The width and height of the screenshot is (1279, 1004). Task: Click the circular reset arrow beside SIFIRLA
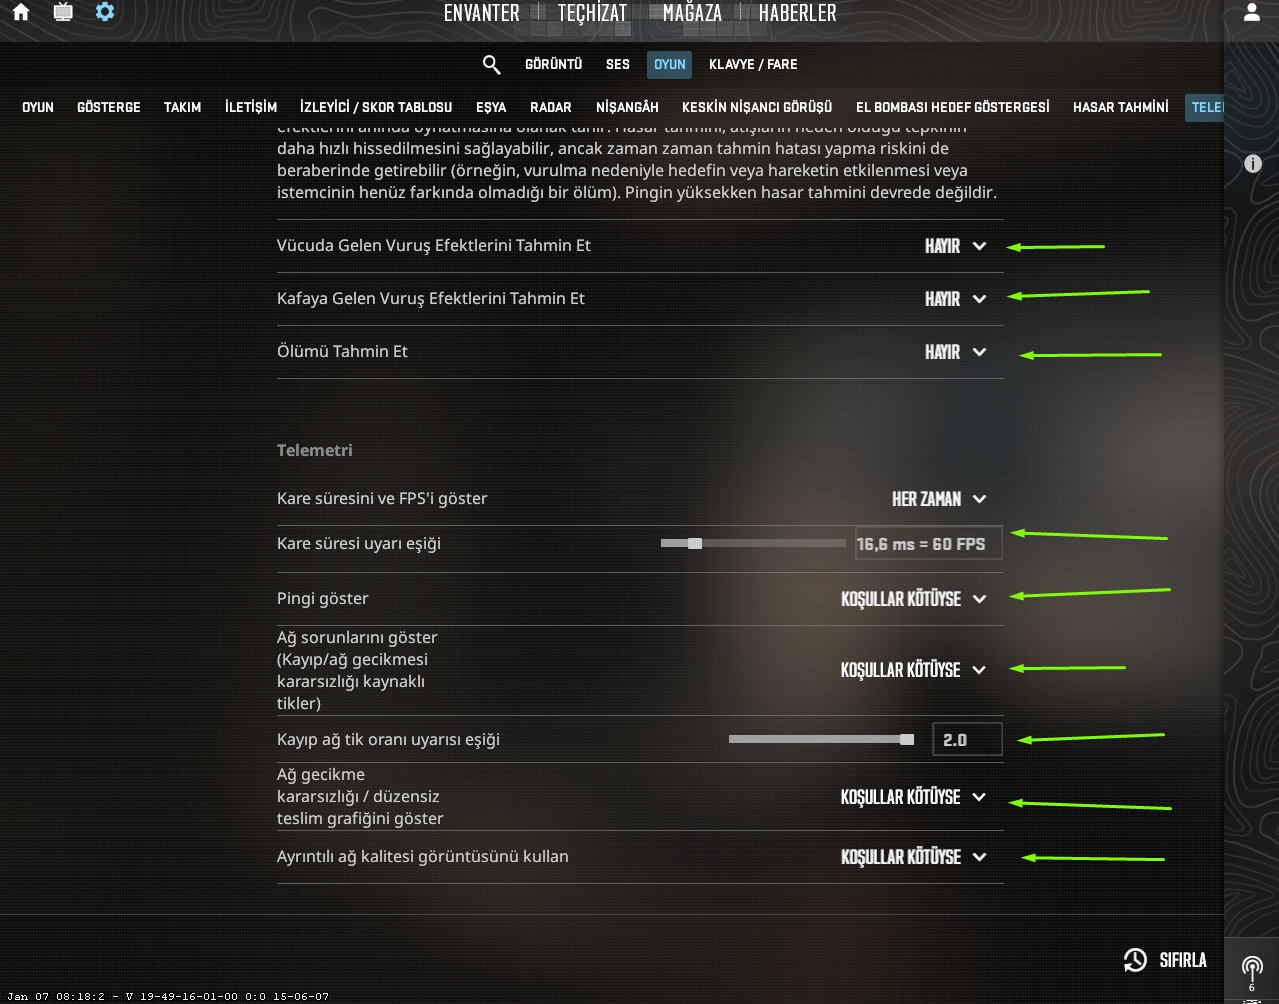[1134, 959]
